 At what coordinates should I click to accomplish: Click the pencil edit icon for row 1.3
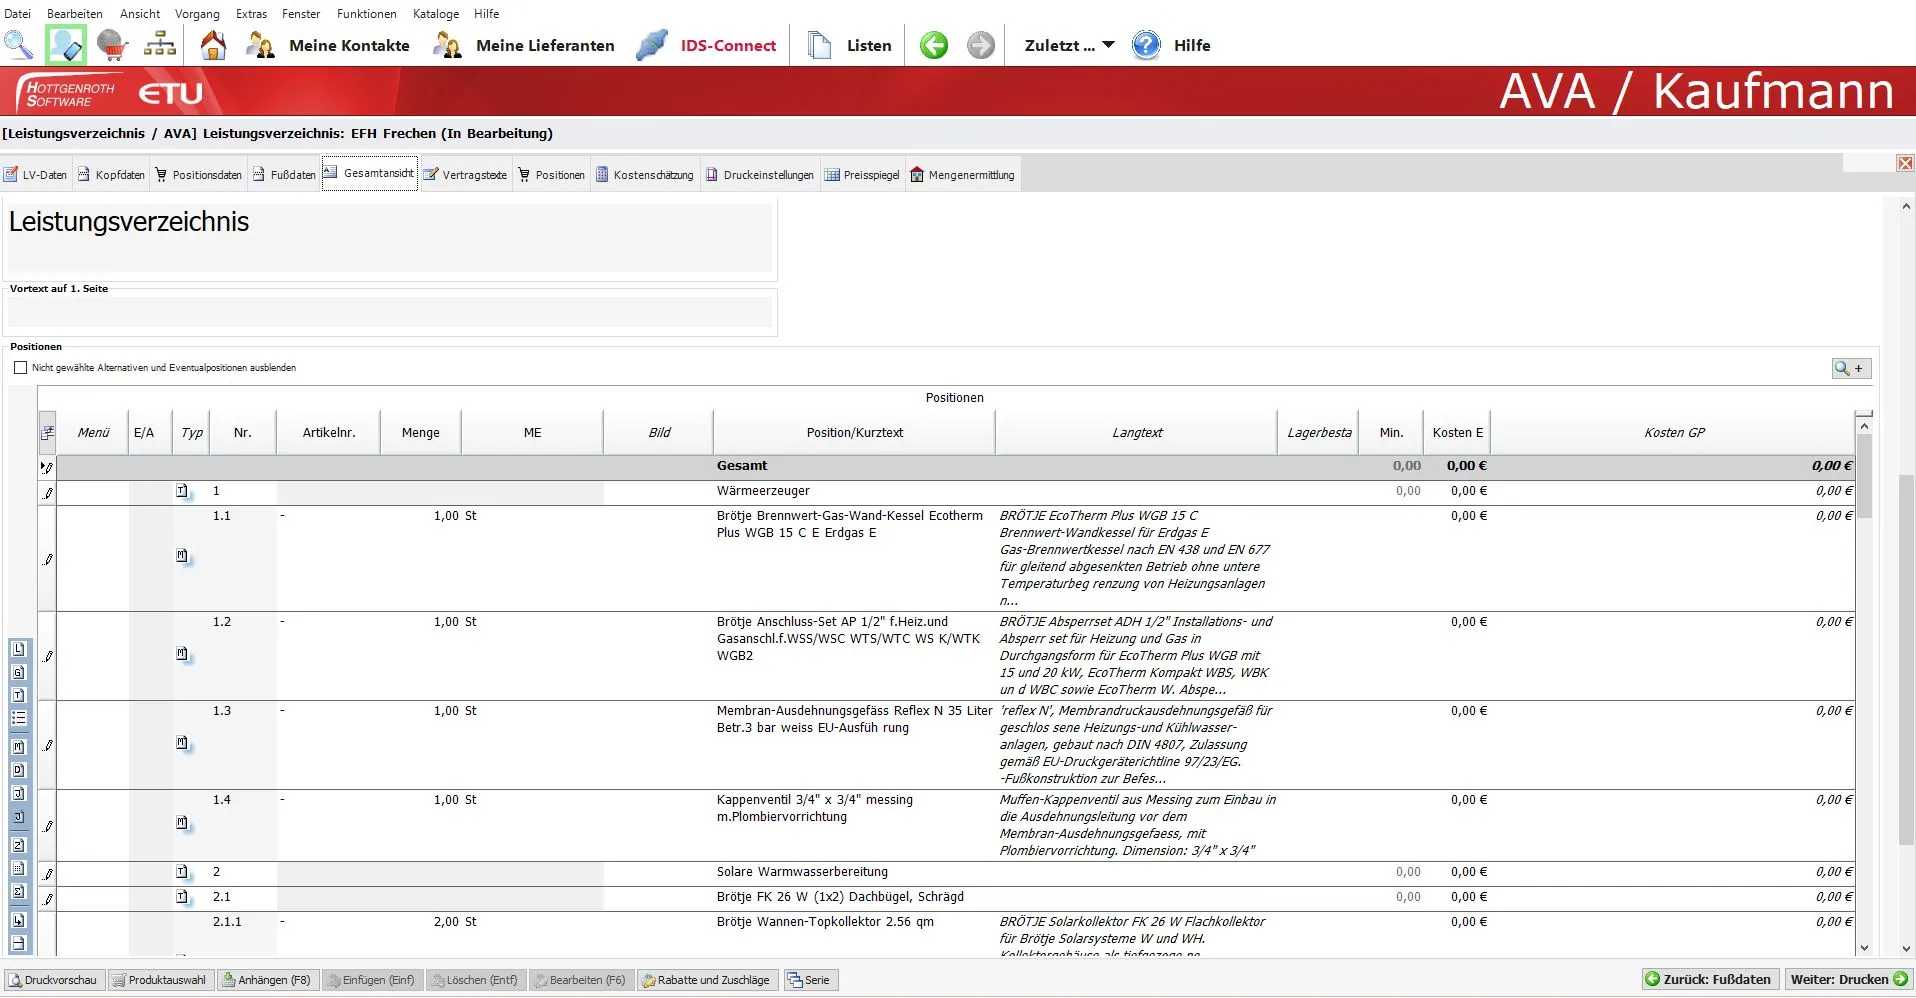click(x=47, y=745)
